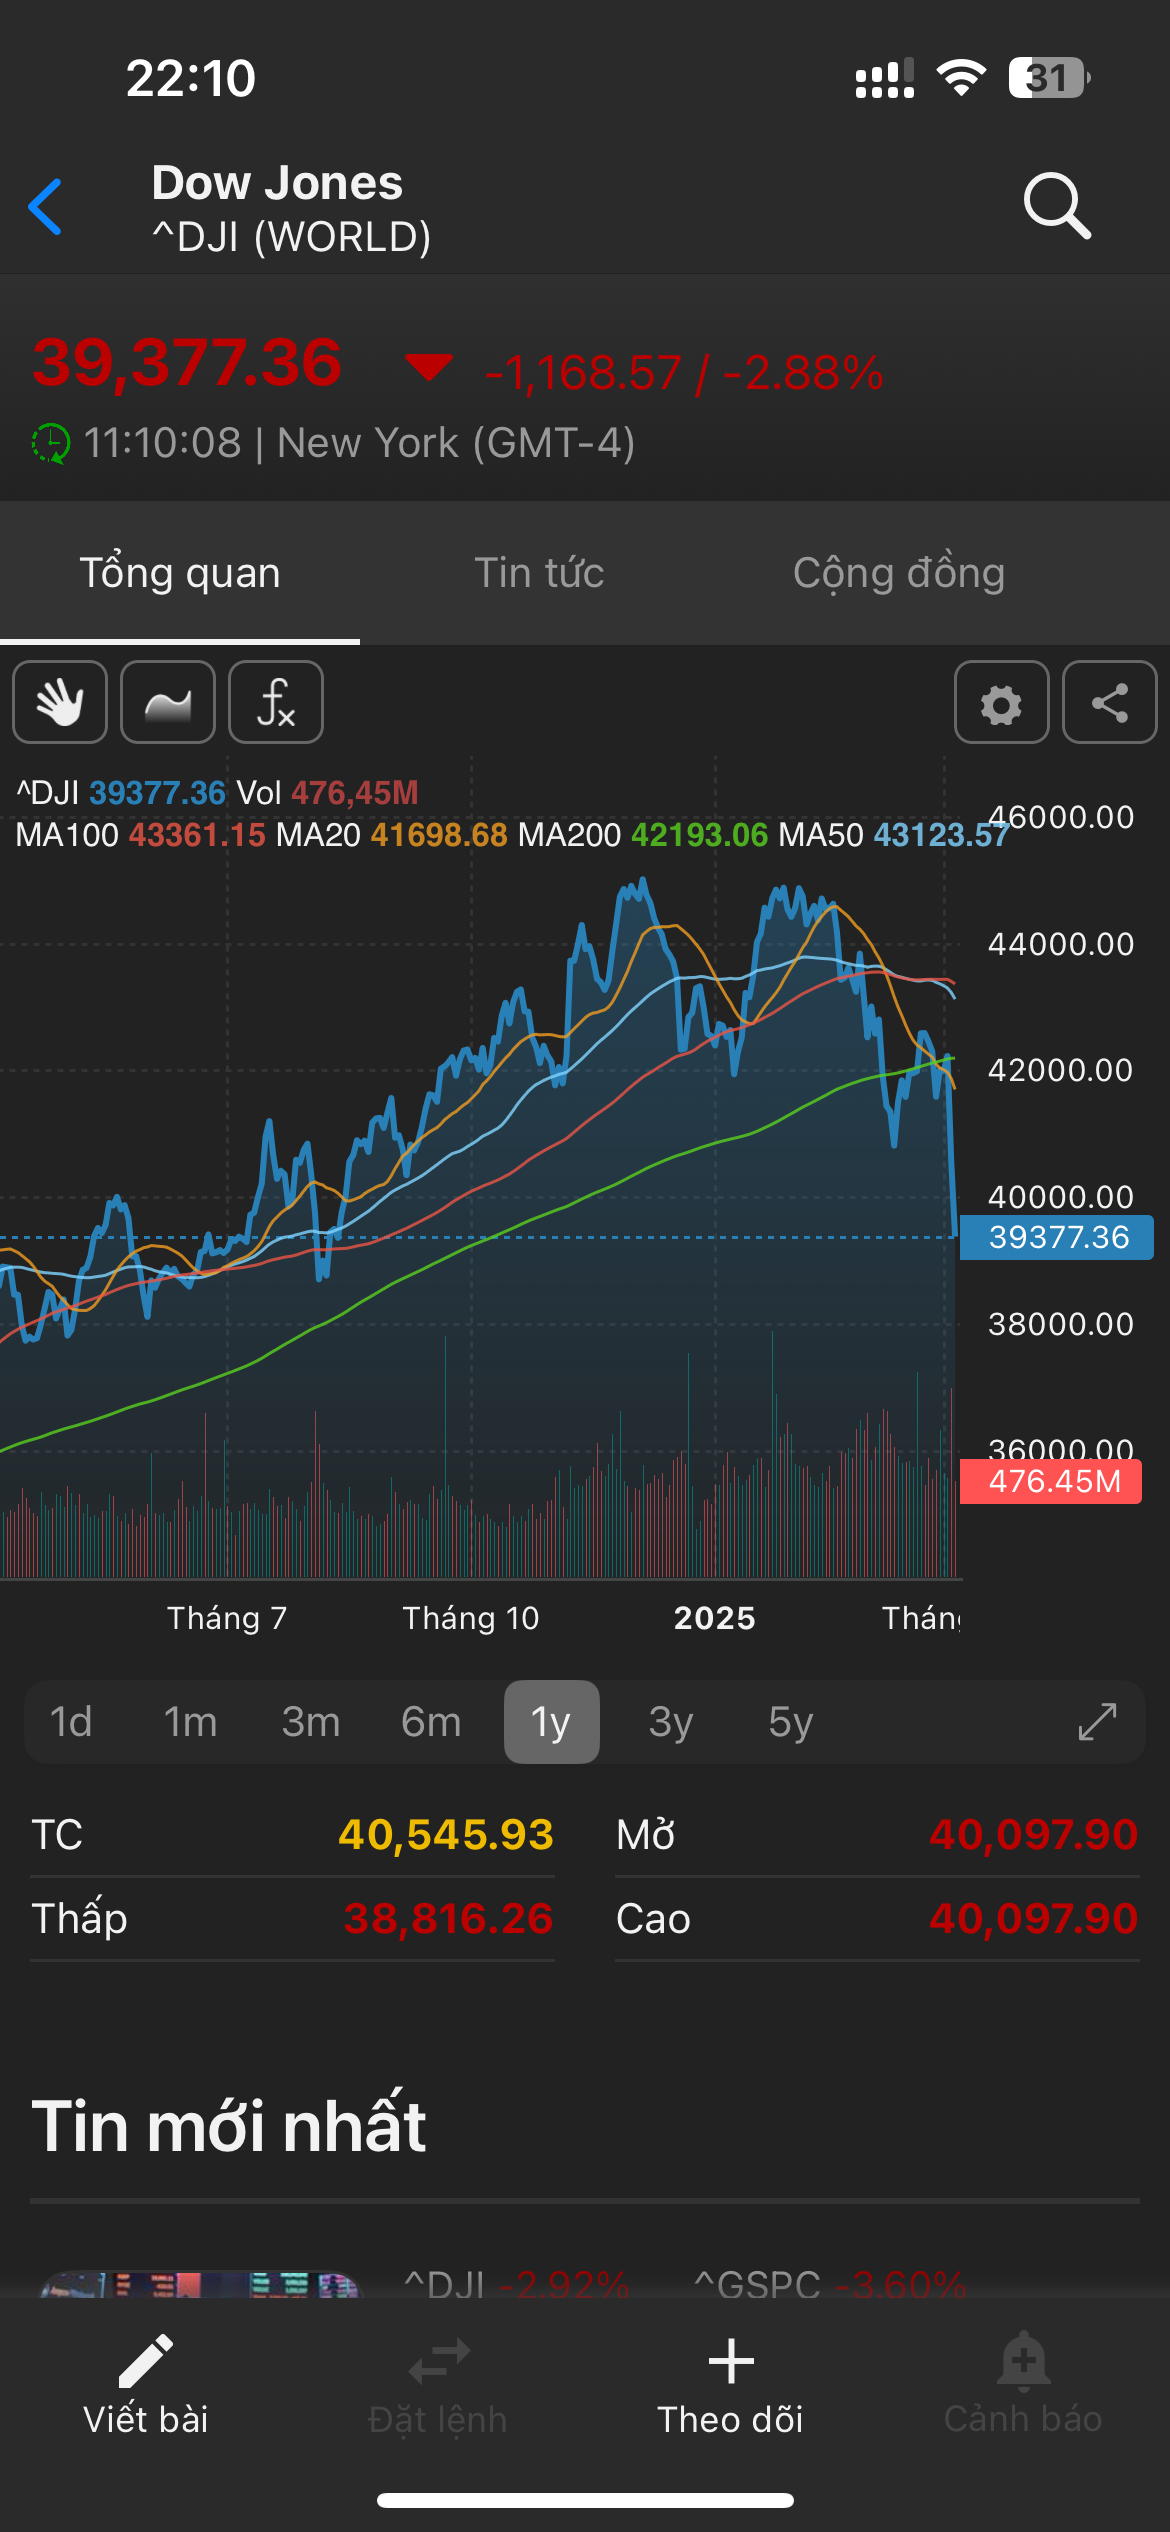Switch to 5y time range

pos(791,1722)
